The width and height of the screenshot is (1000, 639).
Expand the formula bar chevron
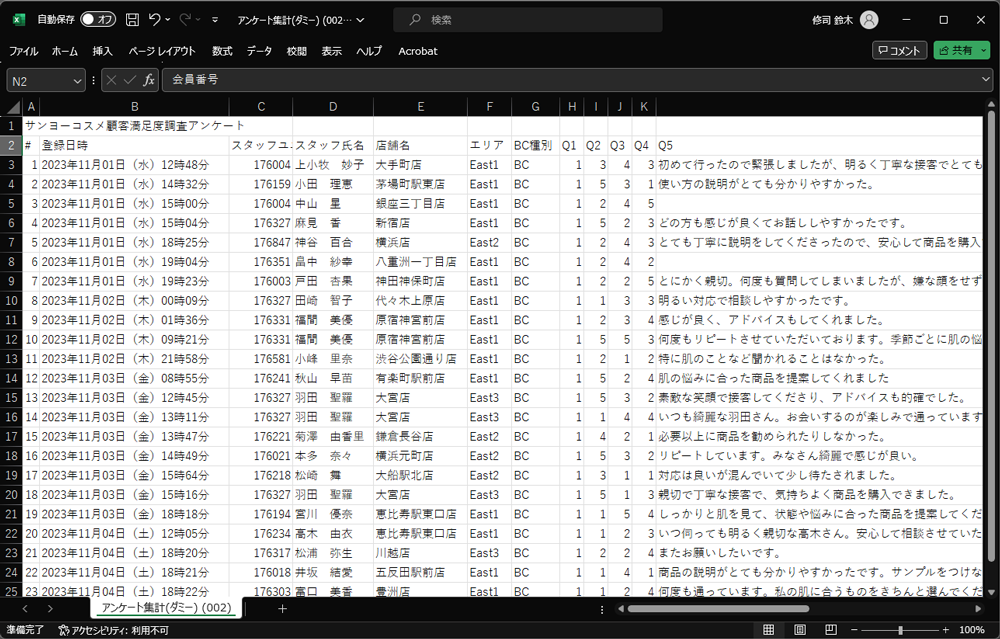pyautogui.click(x=985, y=80)
